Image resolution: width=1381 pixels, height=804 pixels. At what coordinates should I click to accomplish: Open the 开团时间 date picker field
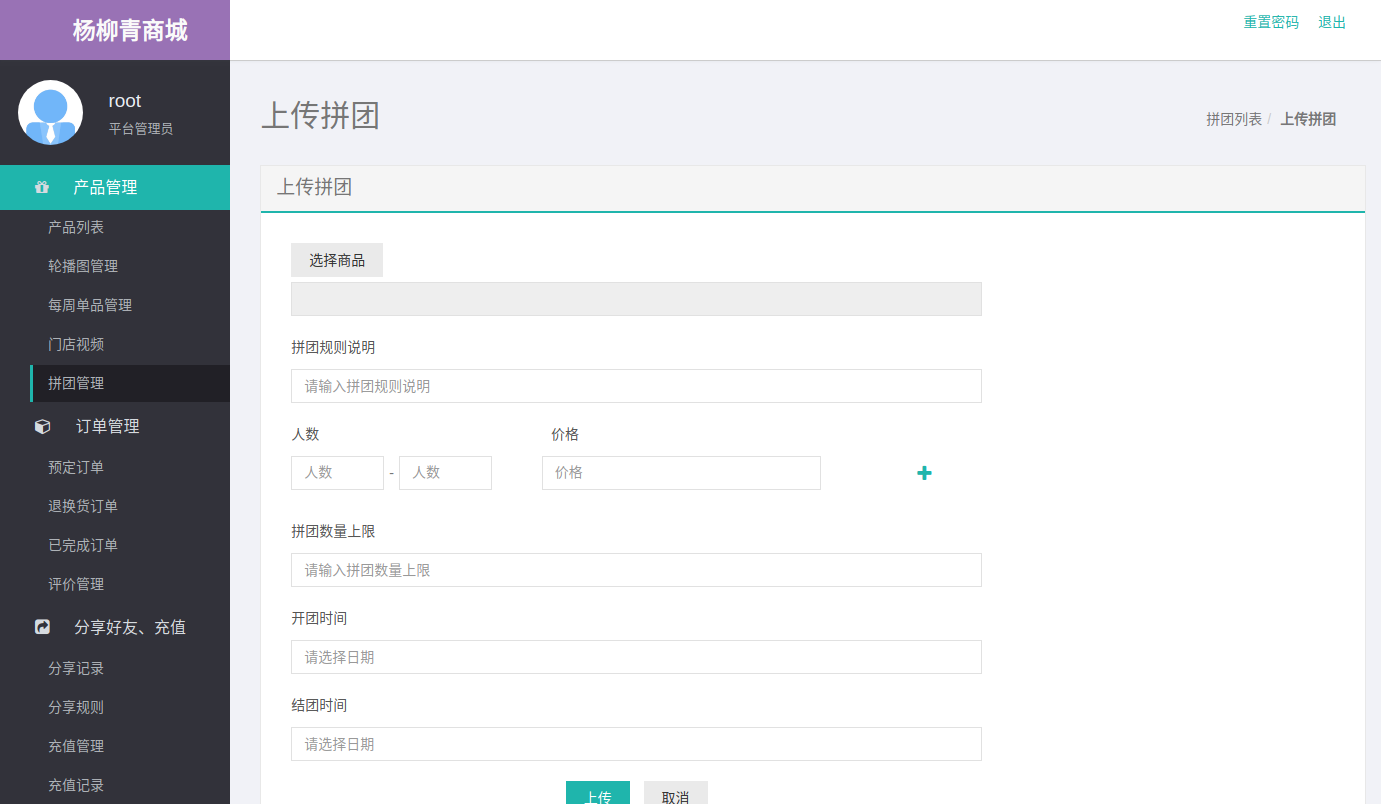tap(636, 657)
